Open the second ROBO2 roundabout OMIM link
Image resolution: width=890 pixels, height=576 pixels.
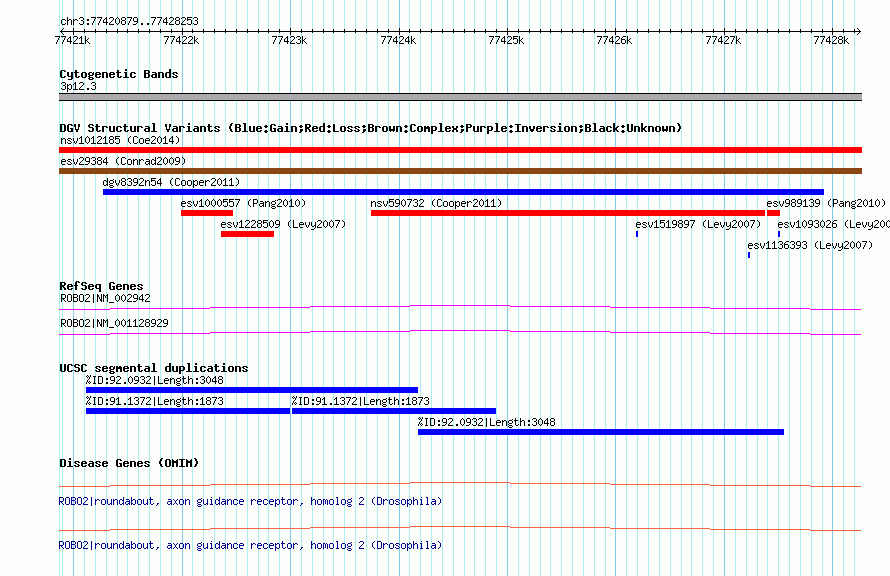point(250,545)
